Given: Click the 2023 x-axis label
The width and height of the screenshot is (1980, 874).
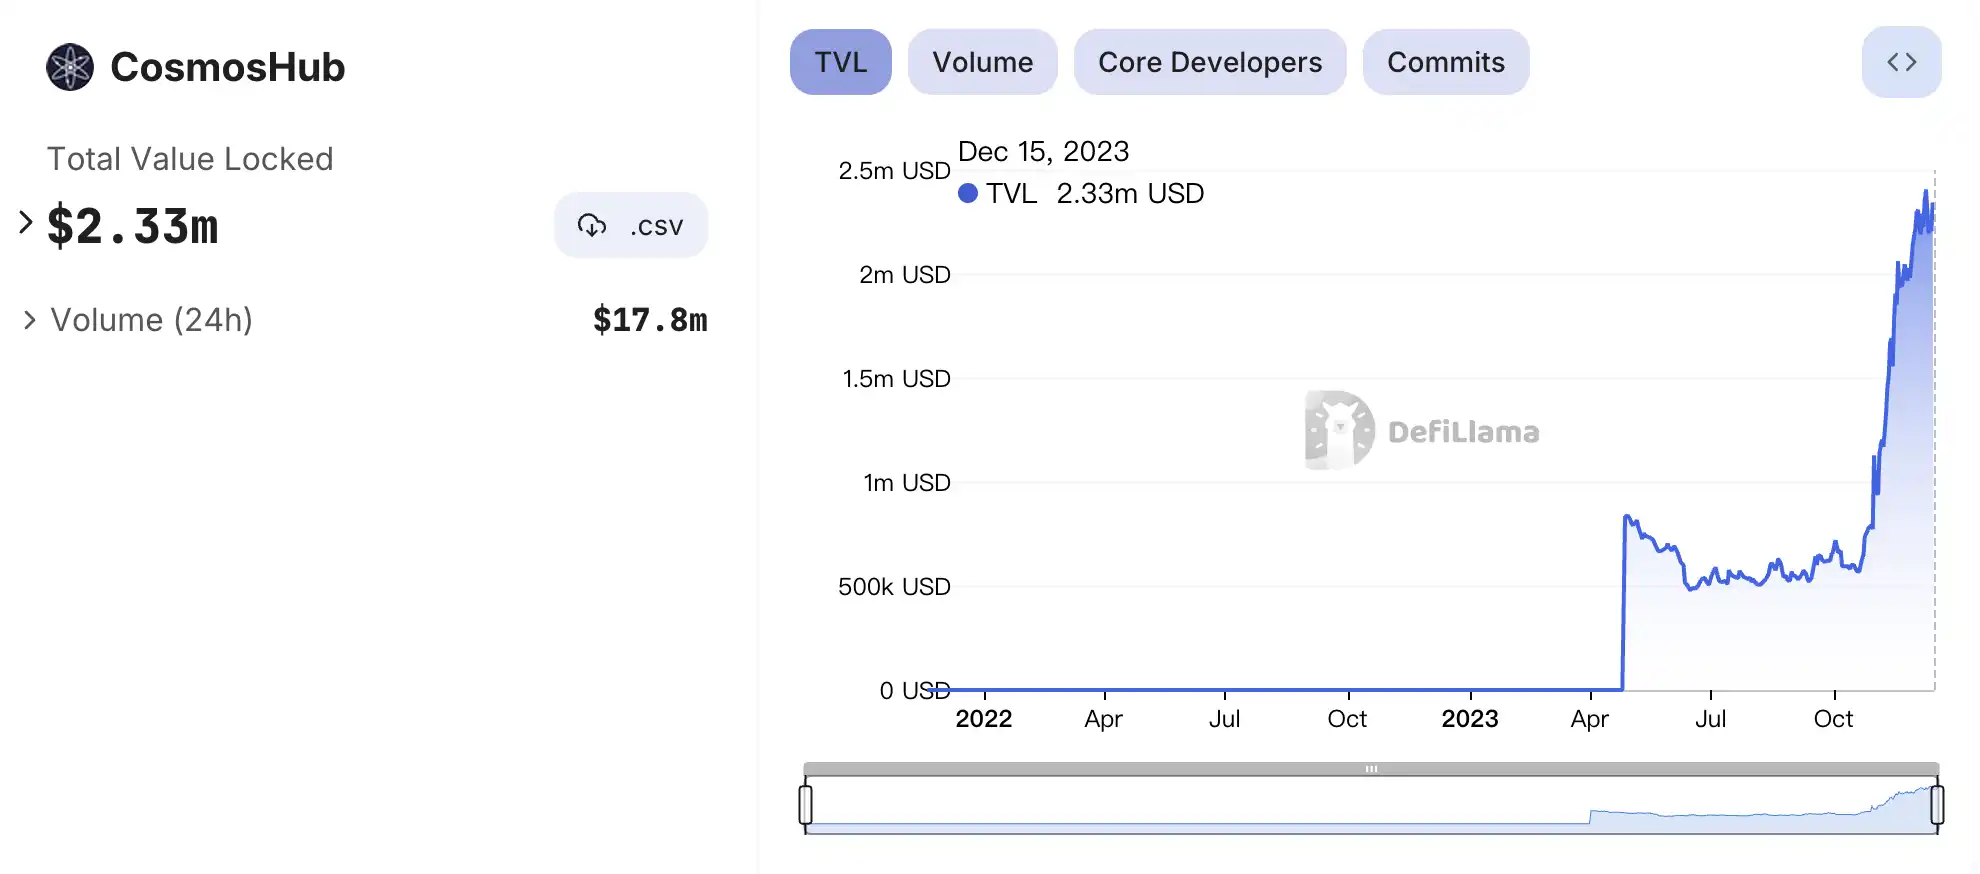Looking at the screenshot, I should point(1469,718).
